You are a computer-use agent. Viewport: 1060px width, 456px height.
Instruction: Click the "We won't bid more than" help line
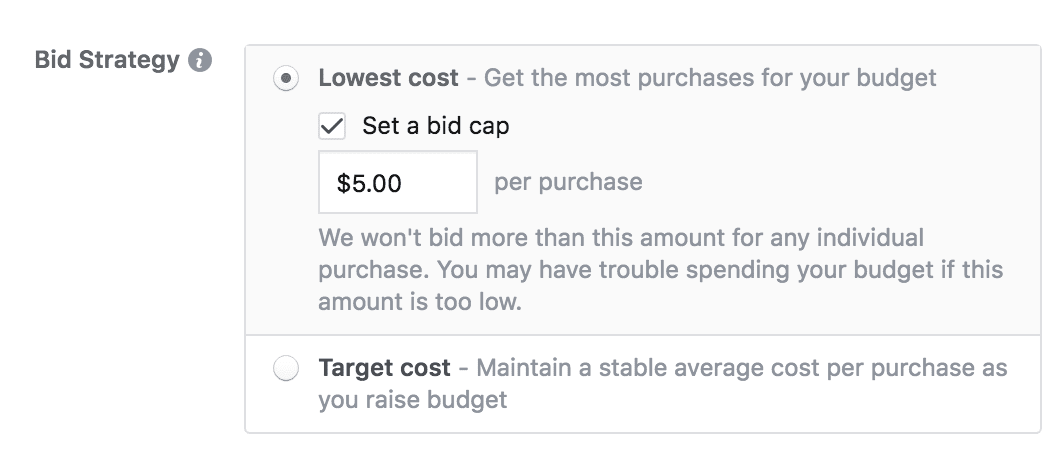tap(621, 239)
